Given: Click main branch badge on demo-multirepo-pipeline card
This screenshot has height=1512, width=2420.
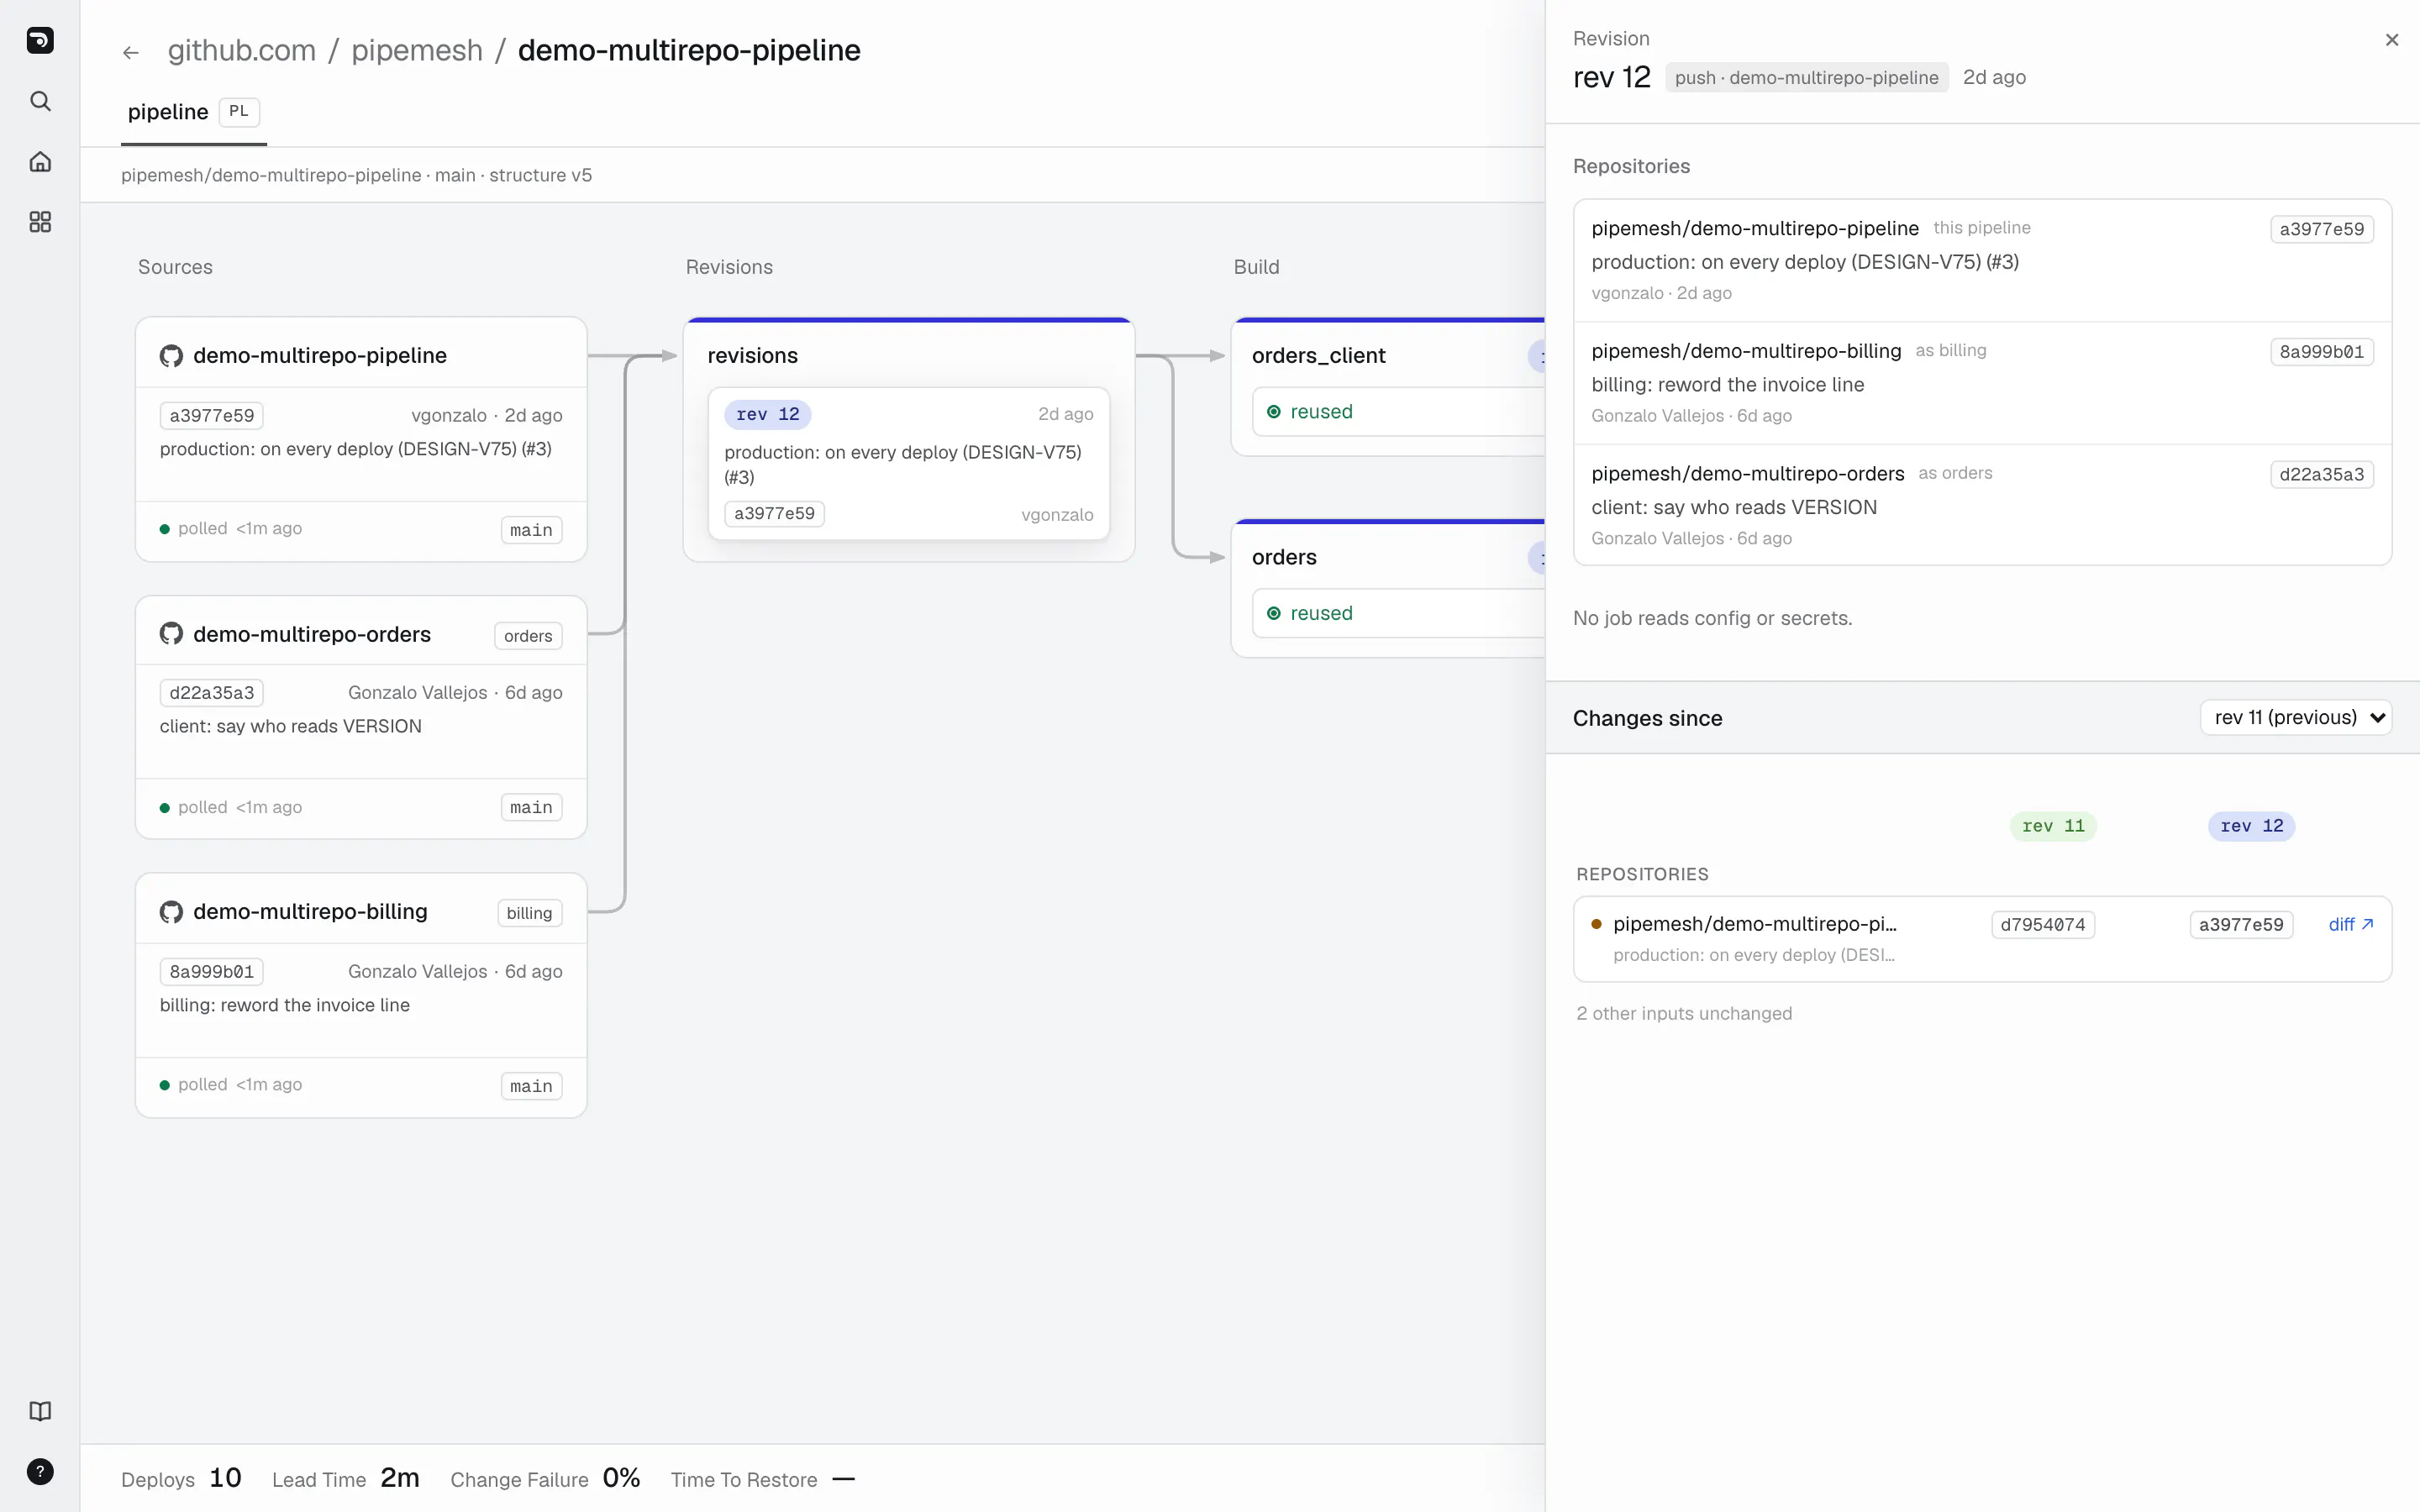Looking at the screenshot, I should [x=531, y=530].
